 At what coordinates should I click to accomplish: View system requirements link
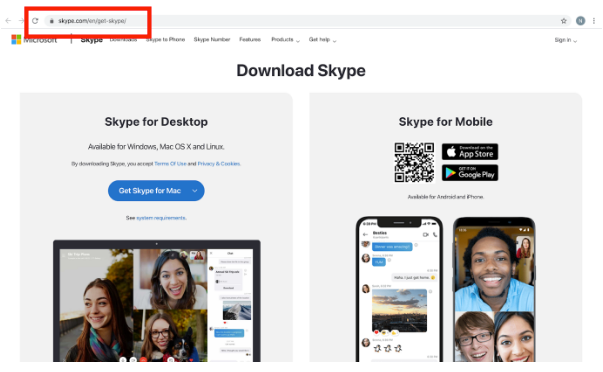click(161, 218)
